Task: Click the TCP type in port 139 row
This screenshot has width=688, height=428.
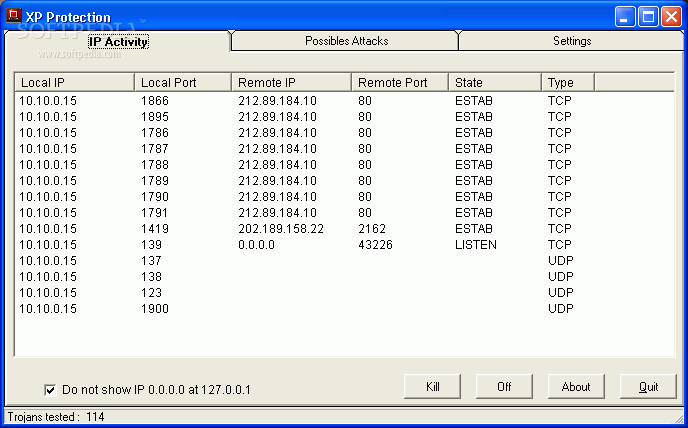Action: point(559,245)
